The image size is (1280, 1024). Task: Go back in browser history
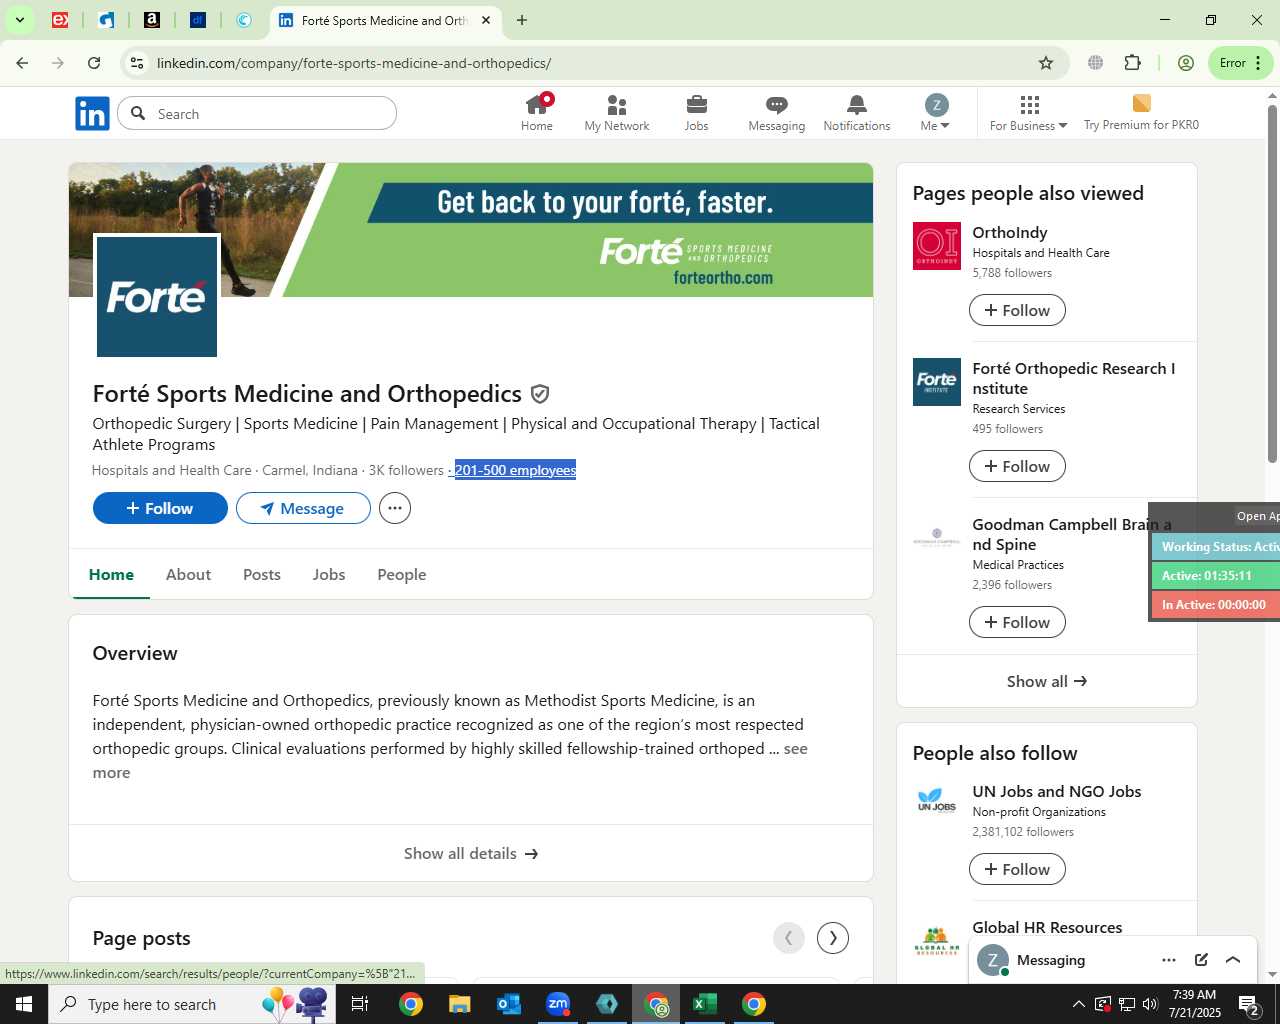[x=22, y=63]
